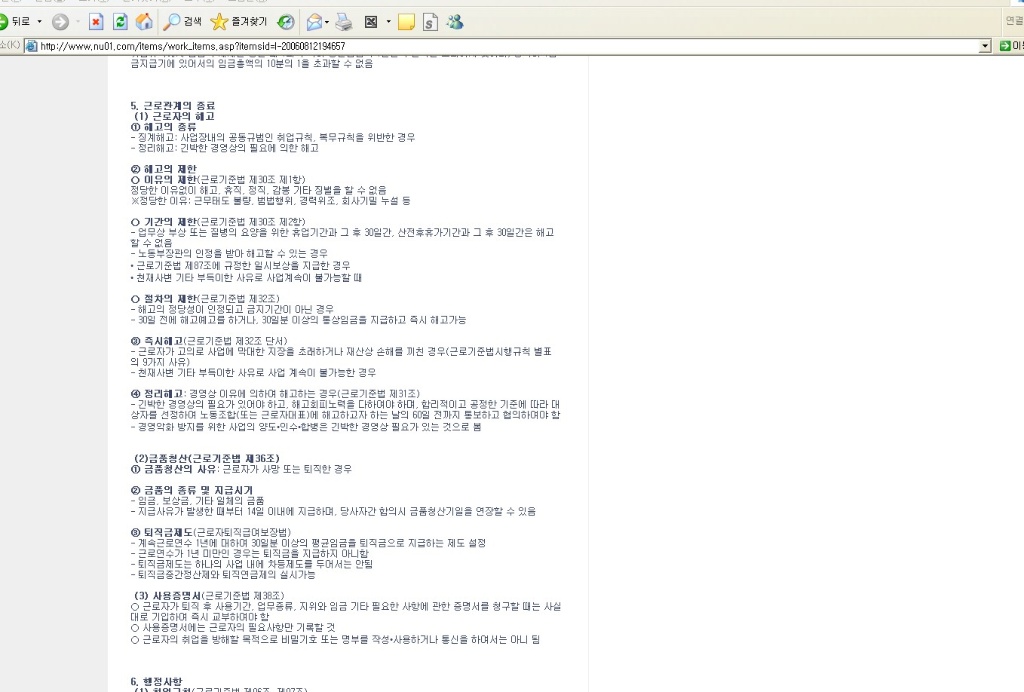Click the address bar URL field
Viewport: 1024px width, 692px height.
pyautogui.click(x=502, y=46)
